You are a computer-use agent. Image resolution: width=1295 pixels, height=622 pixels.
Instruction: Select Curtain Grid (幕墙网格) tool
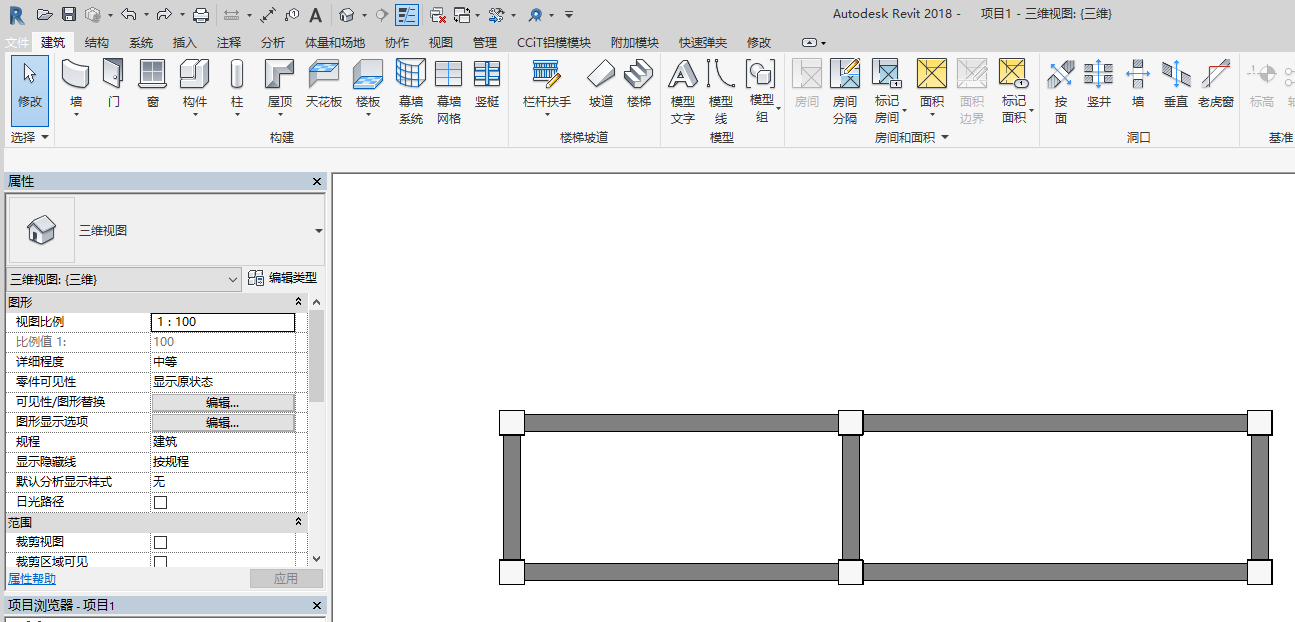(x=449, y=91)
